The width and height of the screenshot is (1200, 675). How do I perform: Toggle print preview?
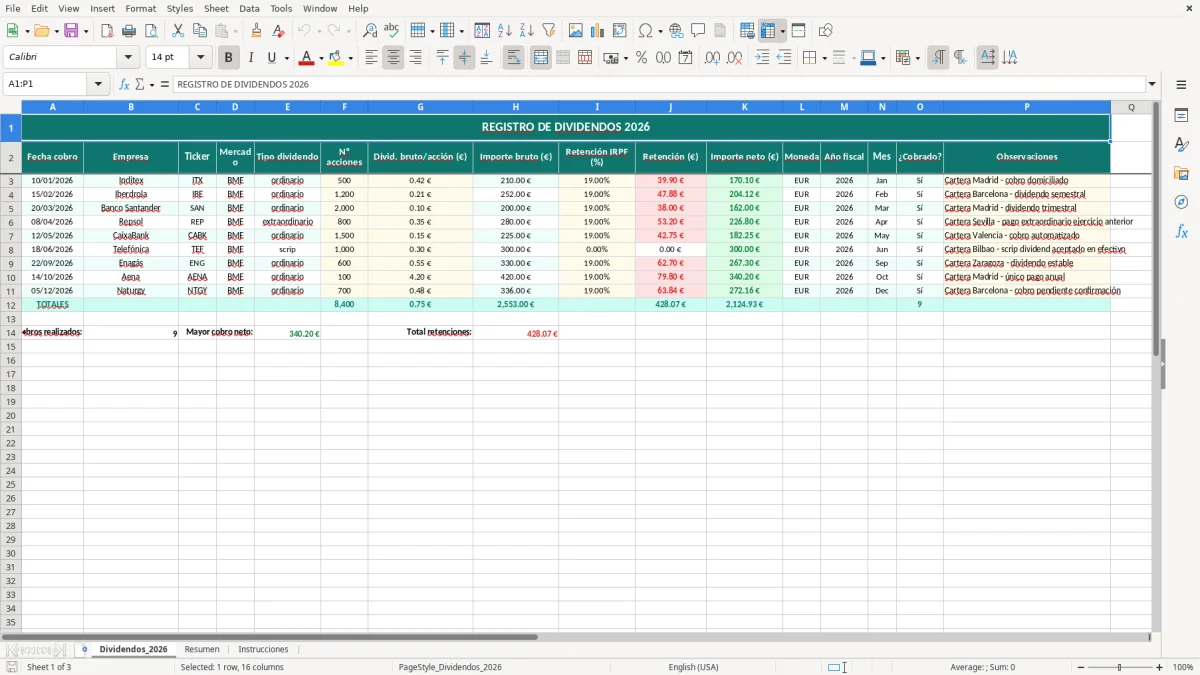[x=151, y=31]
